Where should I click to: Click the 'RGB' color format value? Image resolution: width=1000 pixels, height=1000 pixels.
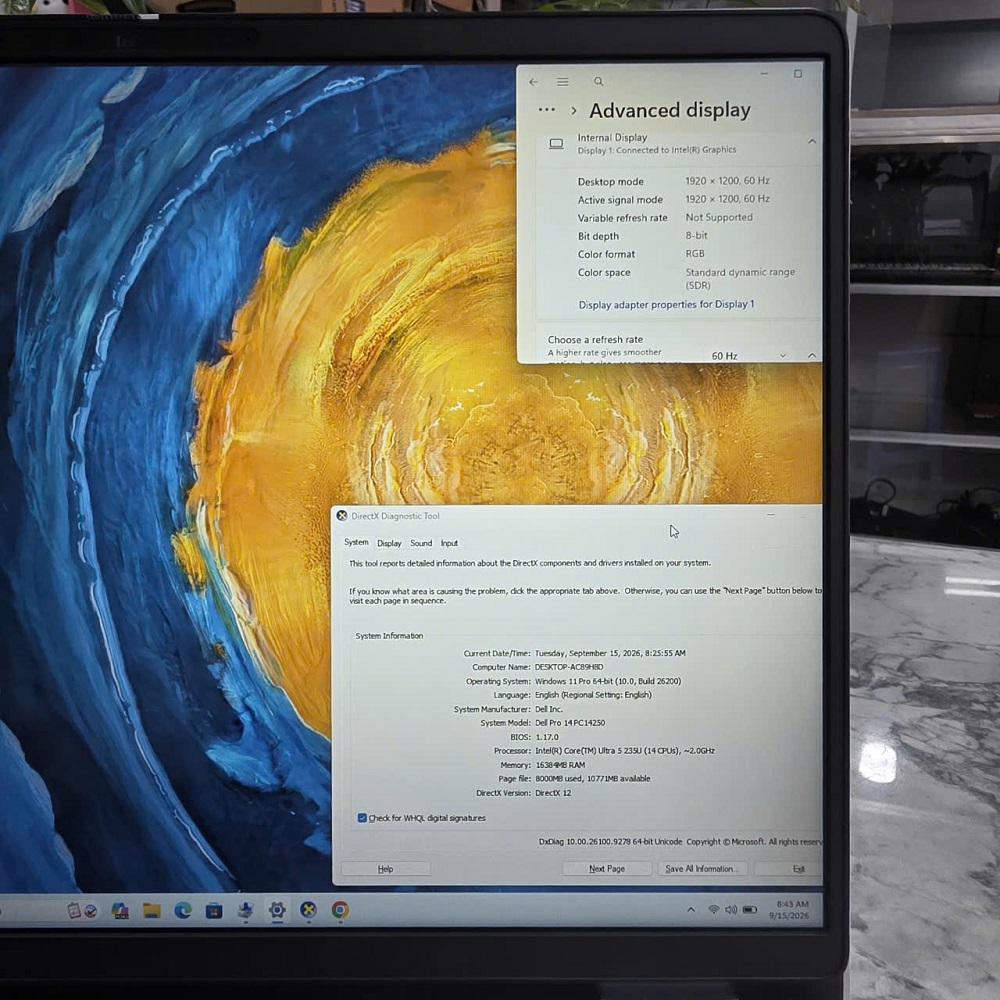[695, 254]
